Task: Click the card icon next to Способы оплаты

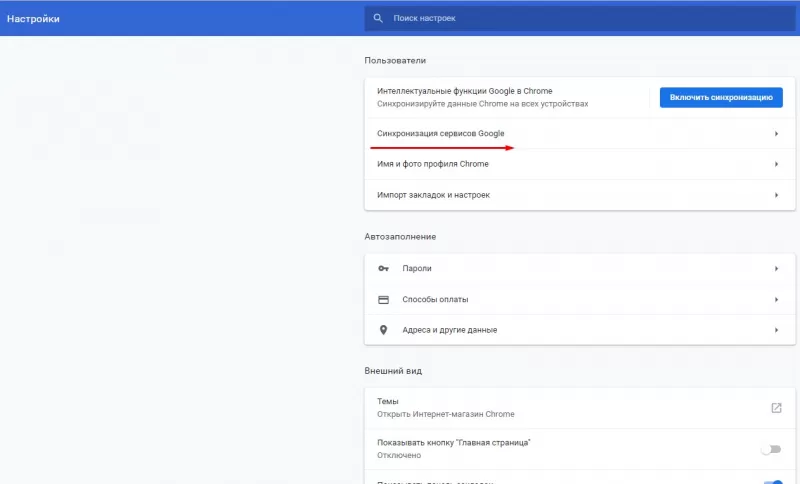Action: (383, 299)
